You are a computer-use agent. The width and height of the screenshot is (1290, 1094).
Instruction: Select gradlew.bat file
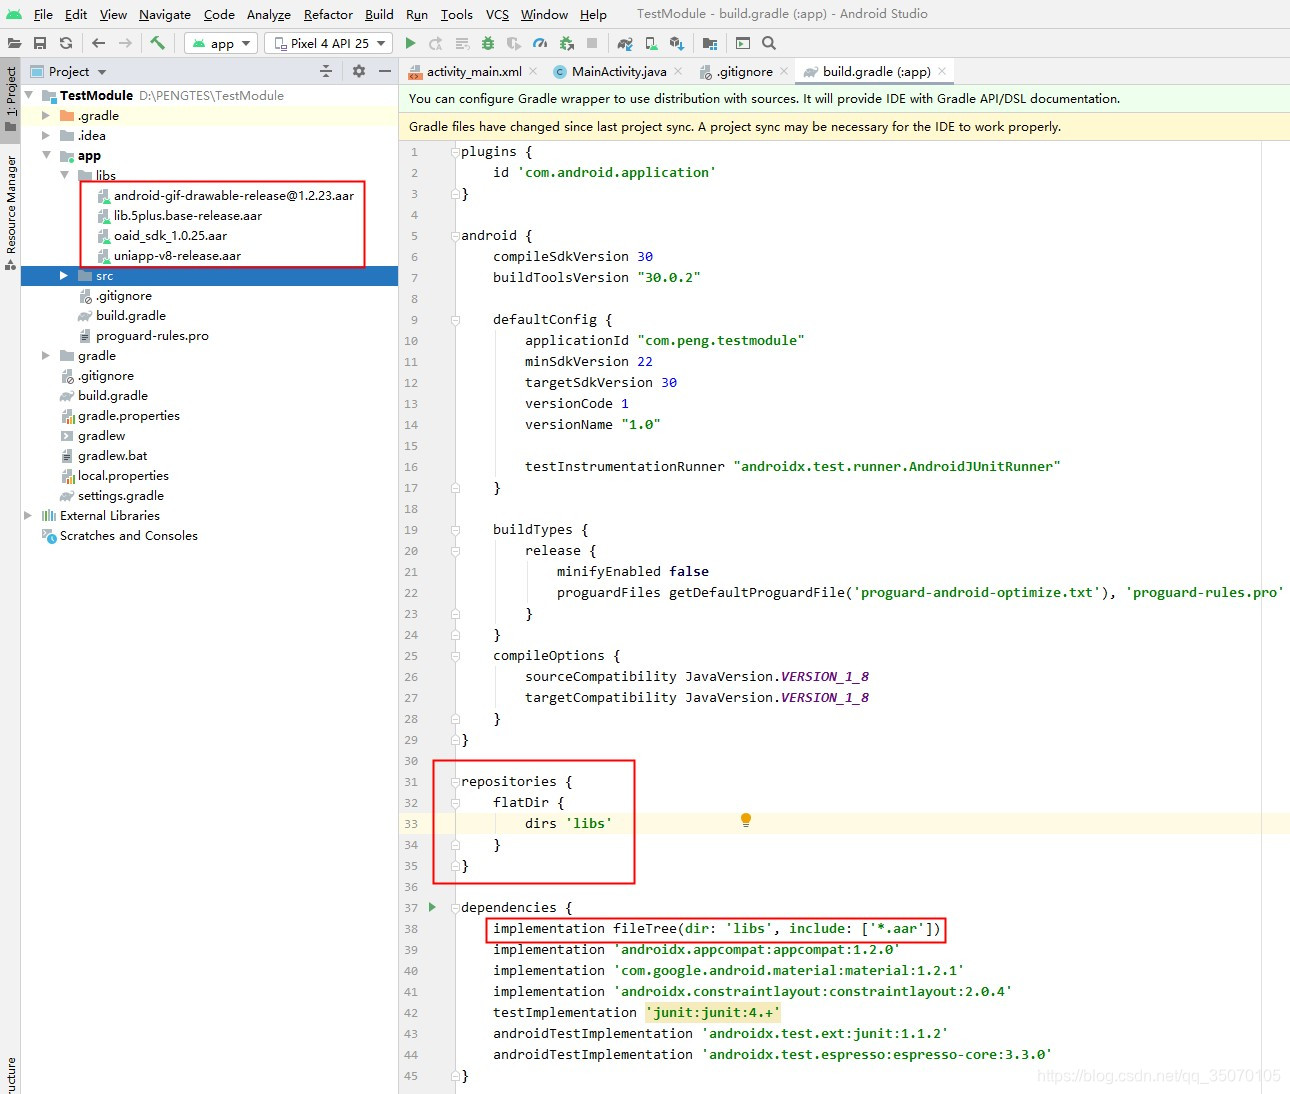pos(103,455)
